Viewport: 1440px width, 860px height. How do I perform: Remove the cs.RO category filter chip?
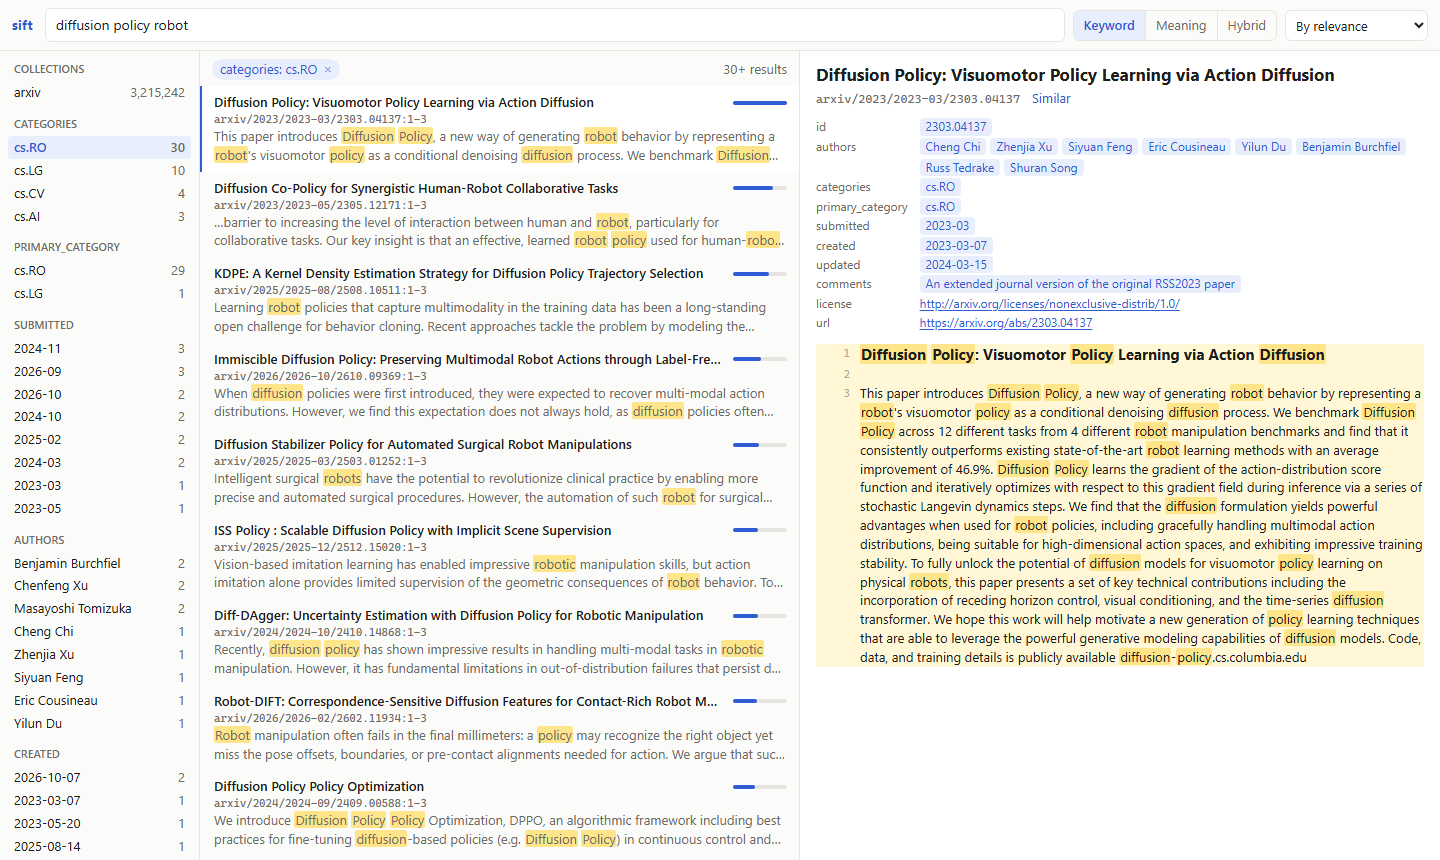click(328, 70)
